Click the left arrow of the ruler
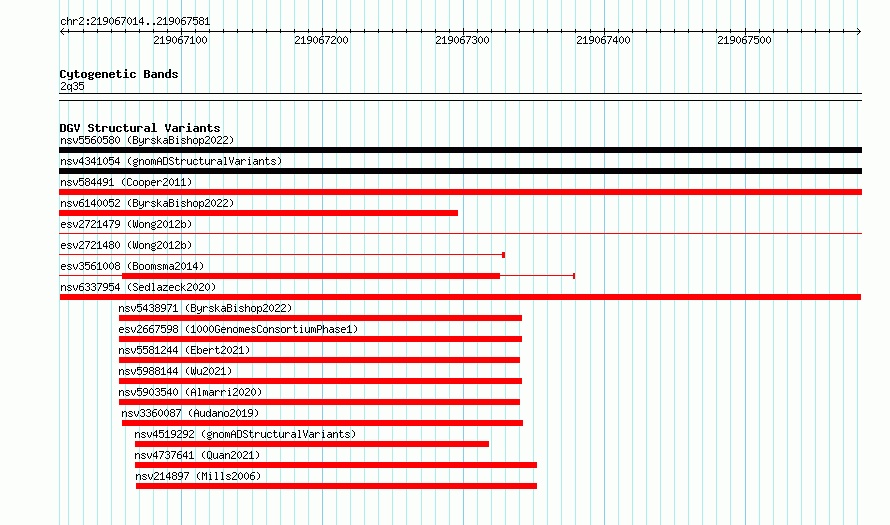 coord(62,32)
